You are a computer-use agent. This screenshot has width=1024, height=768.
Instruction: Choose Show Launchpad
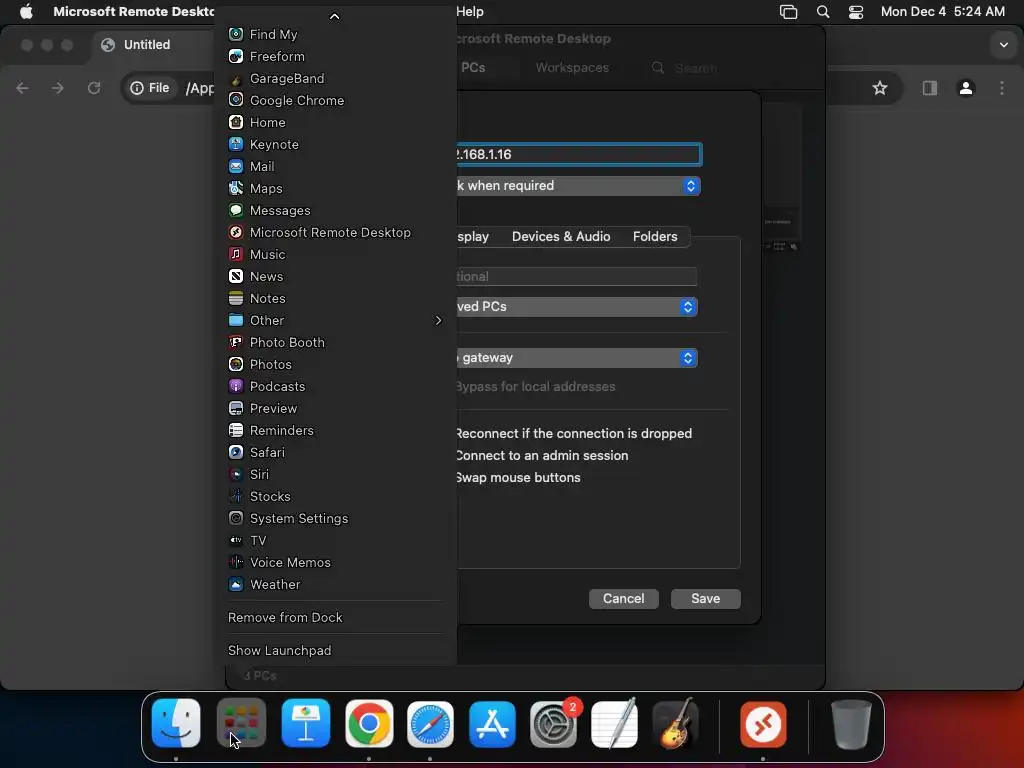(334, 650)
